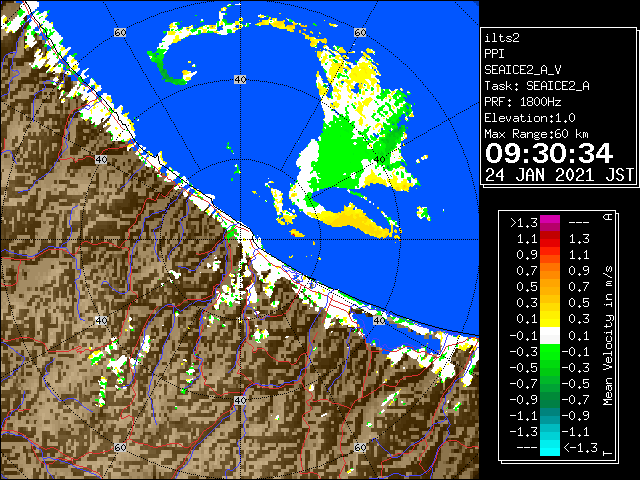
Task: Click the "PRF: 1800Hz" line
Action: [523, 102]
